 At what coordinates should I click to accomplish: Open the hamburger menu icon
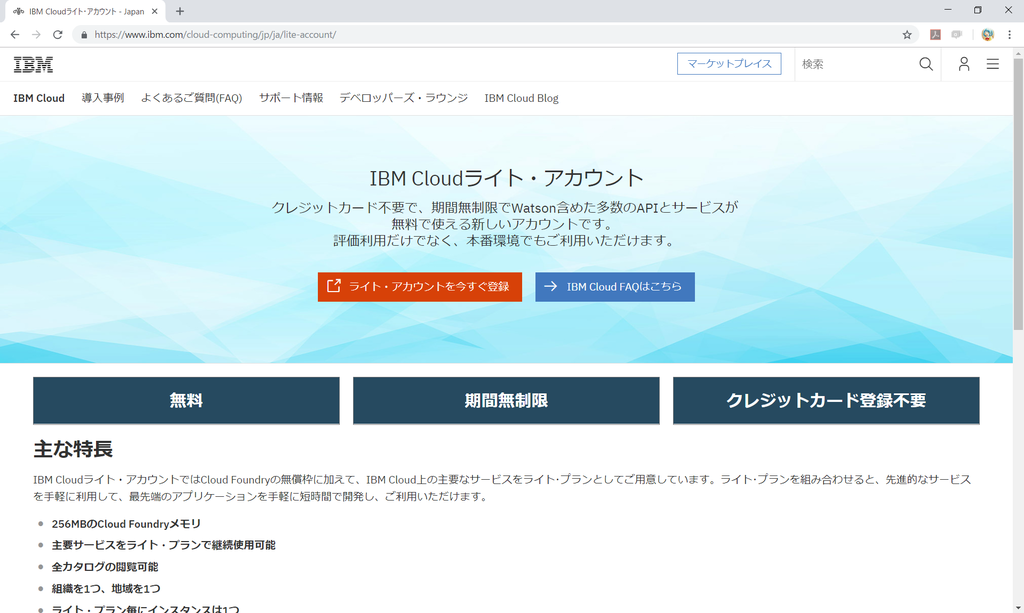[992, 64]
